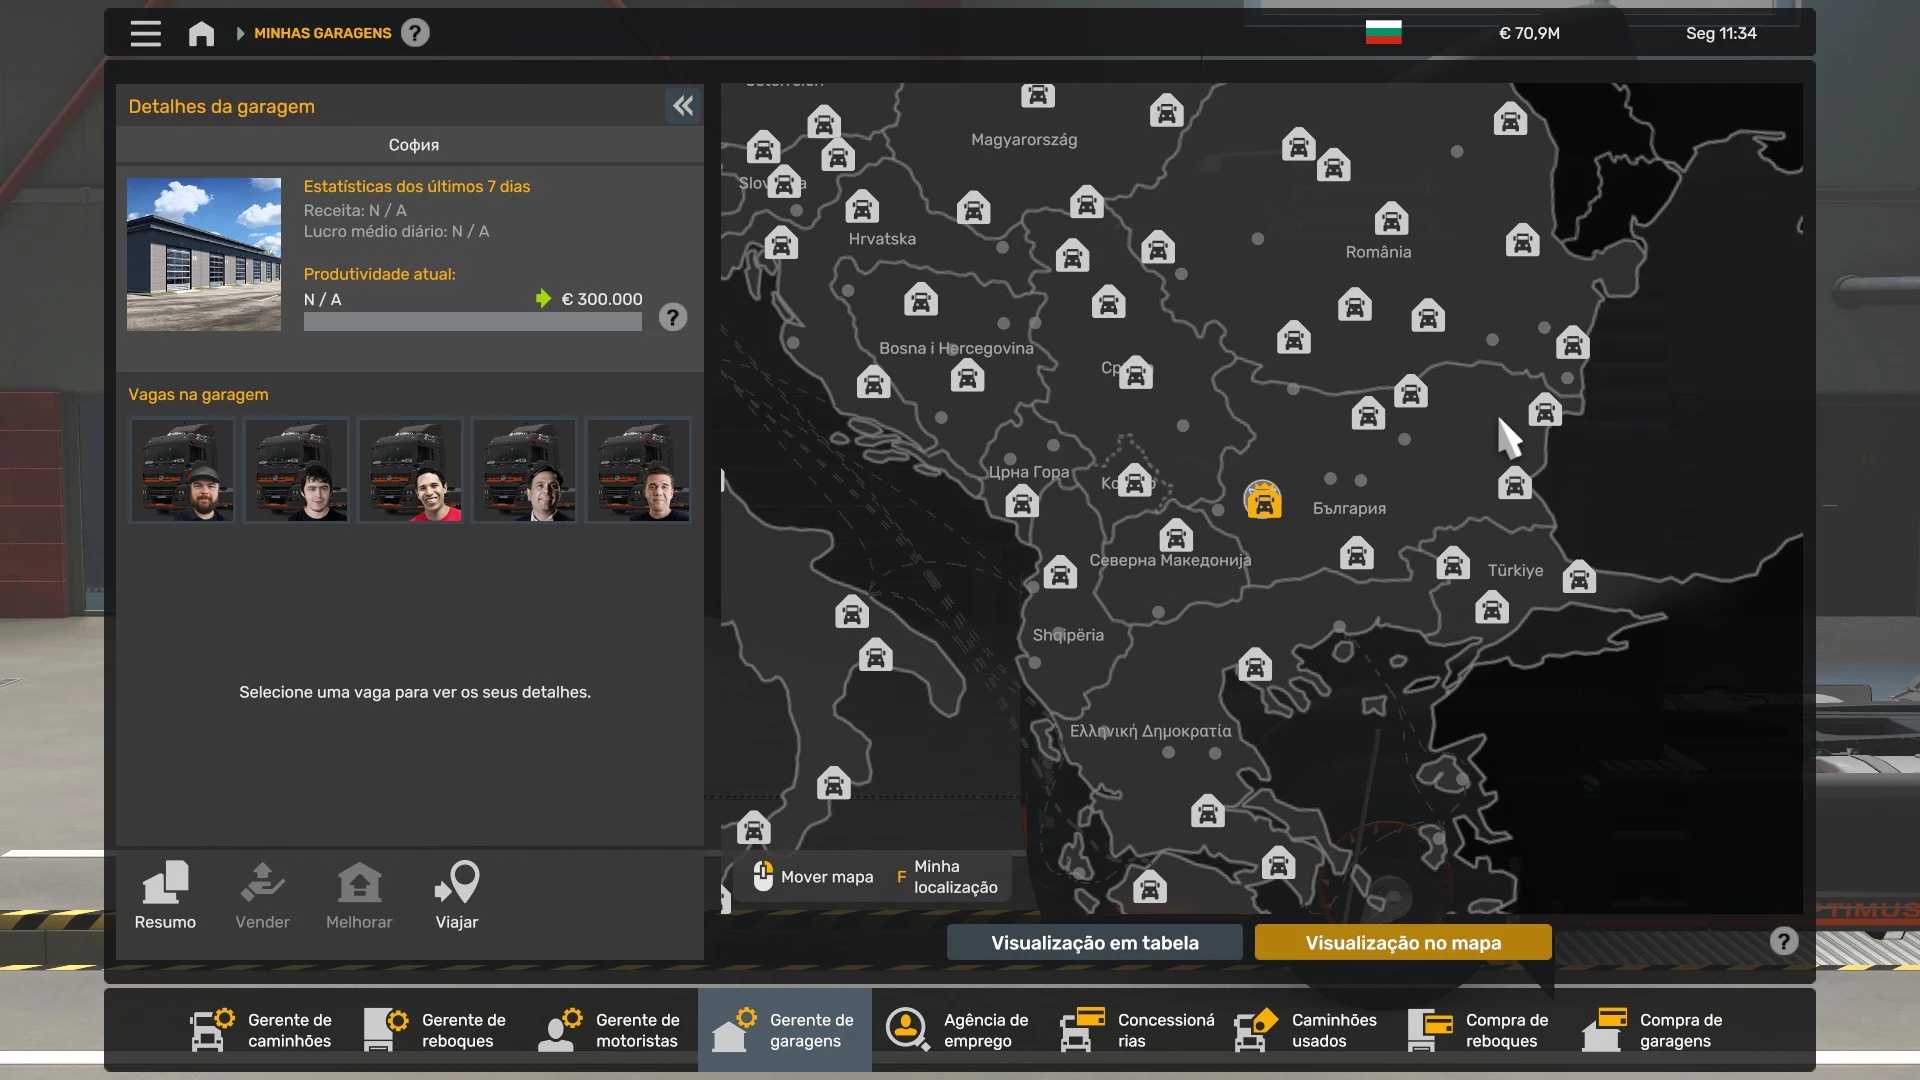Image resolution: width=1920 pixels, height=1080 pixels.
Task: Click the Bulgarian flag icon
Action: tap(1383, 33)
